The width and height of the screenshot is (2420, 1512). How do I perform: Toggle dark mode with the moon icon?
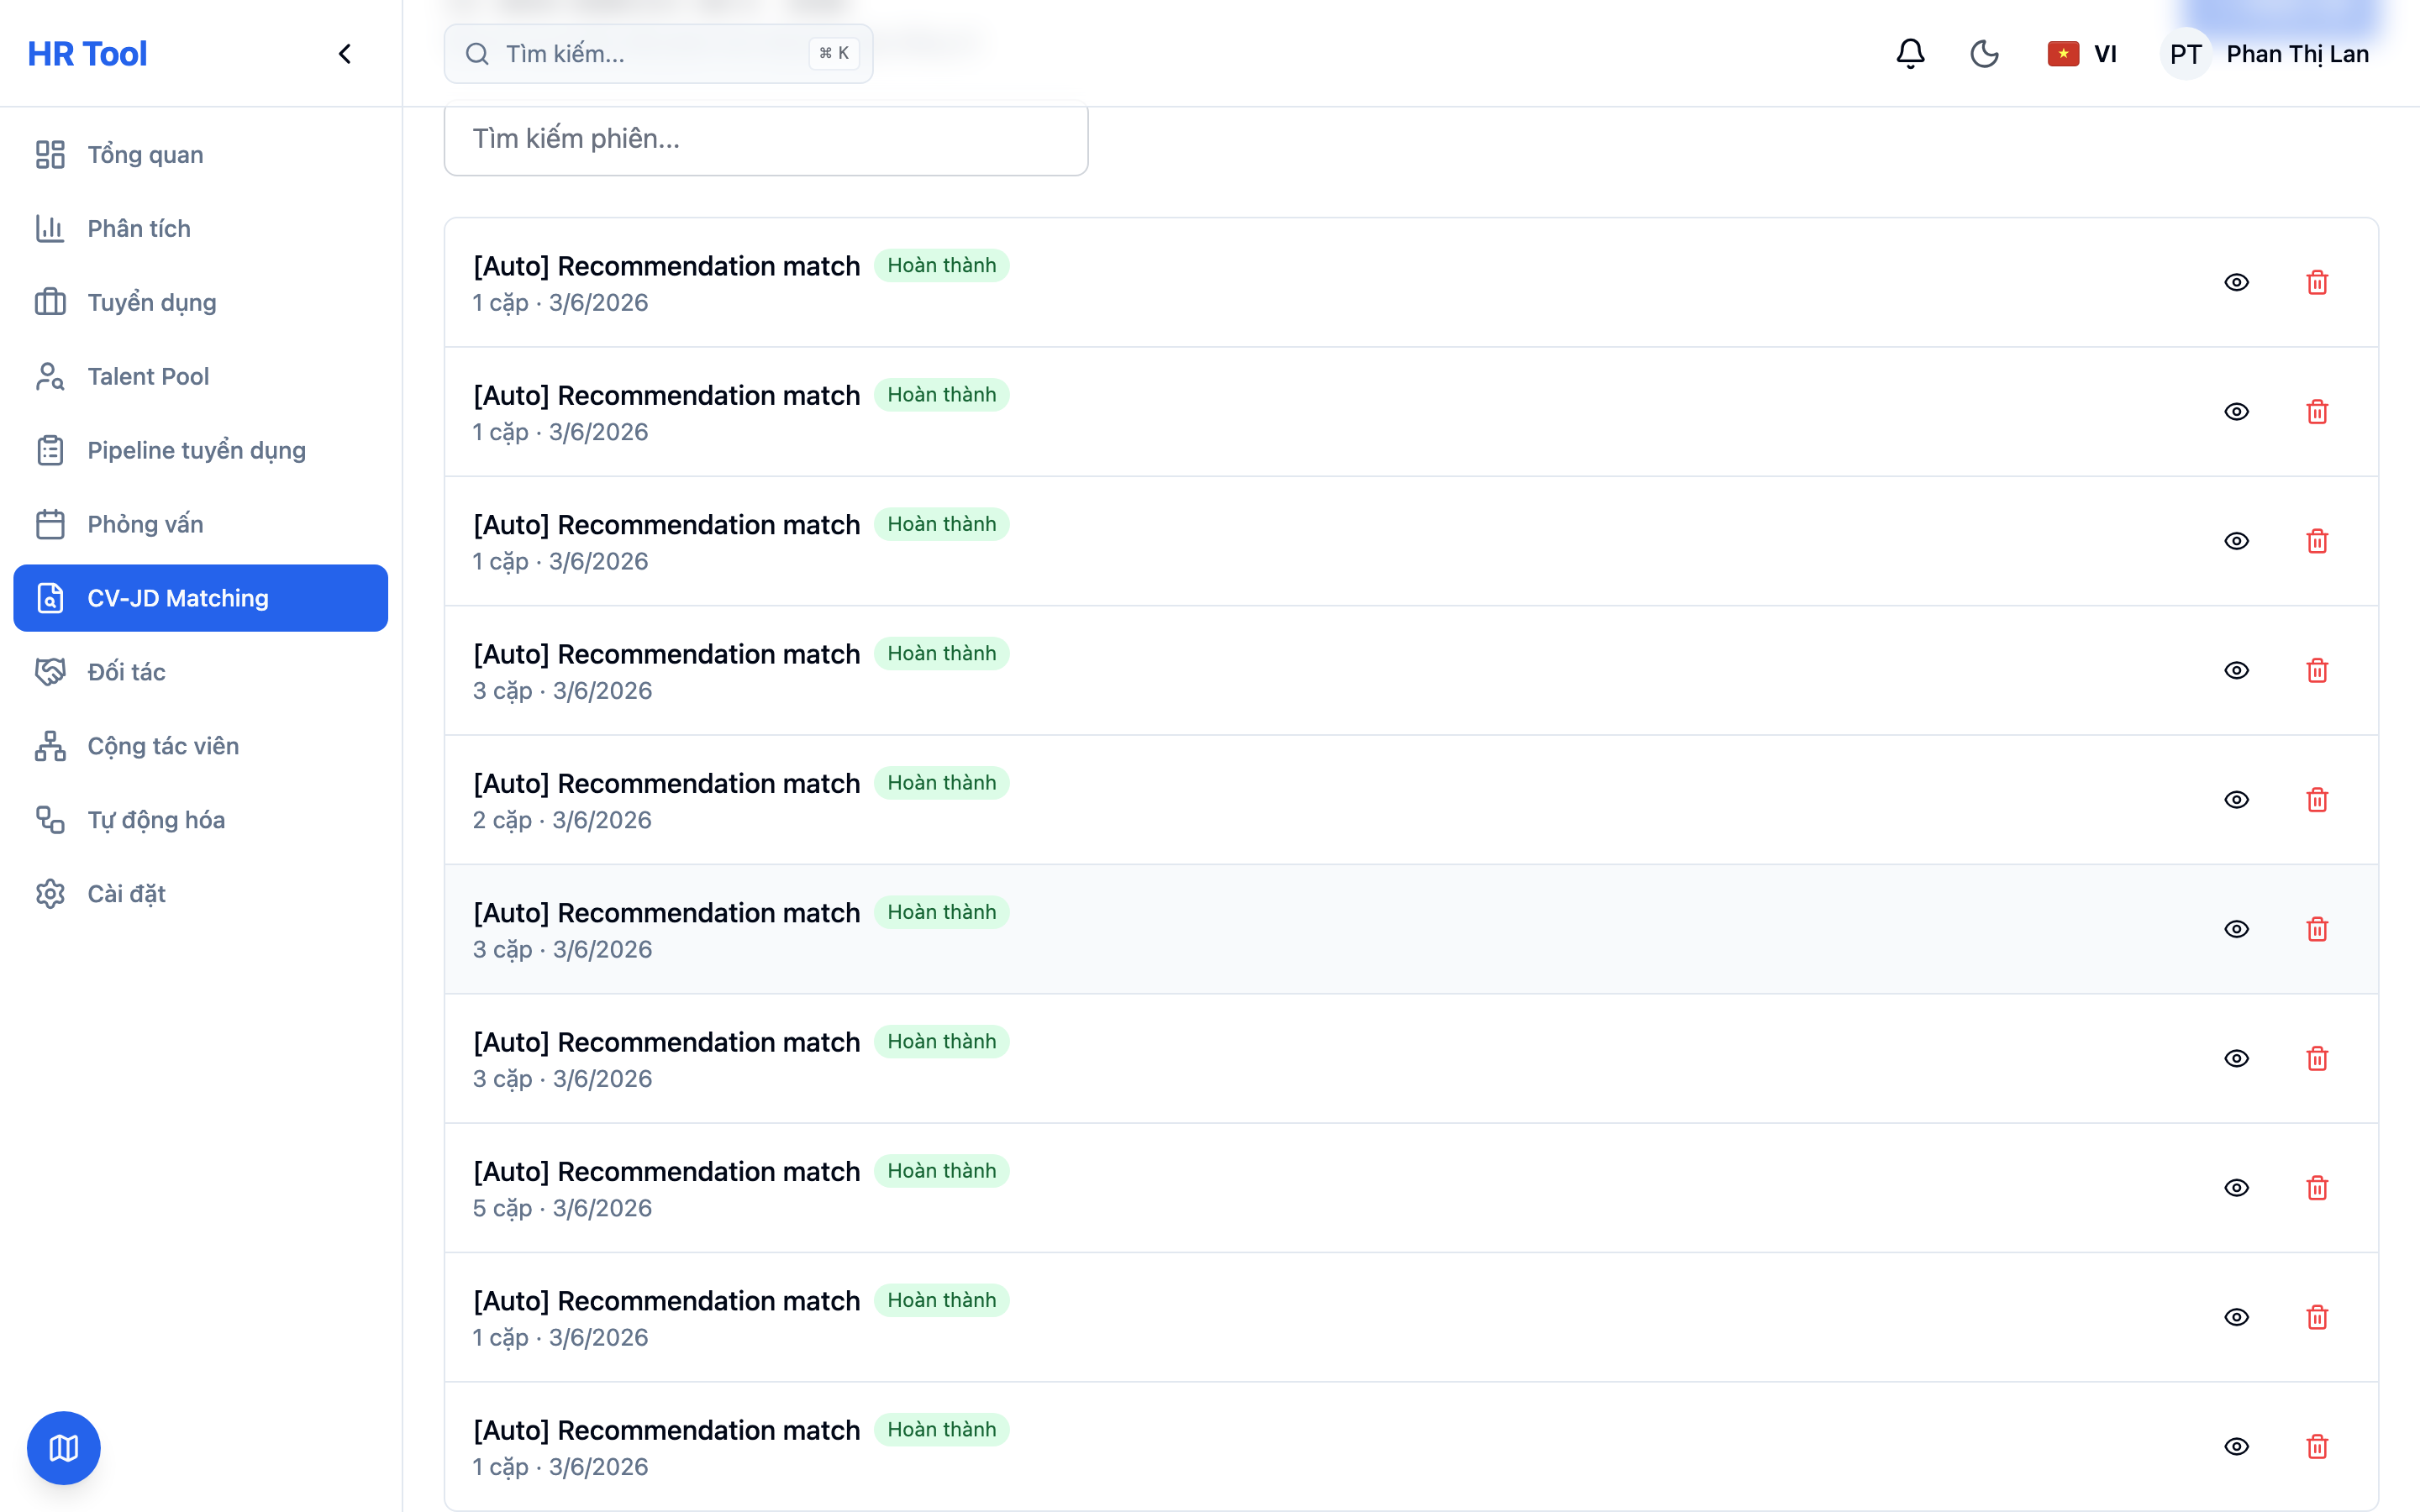(1984, 54)
